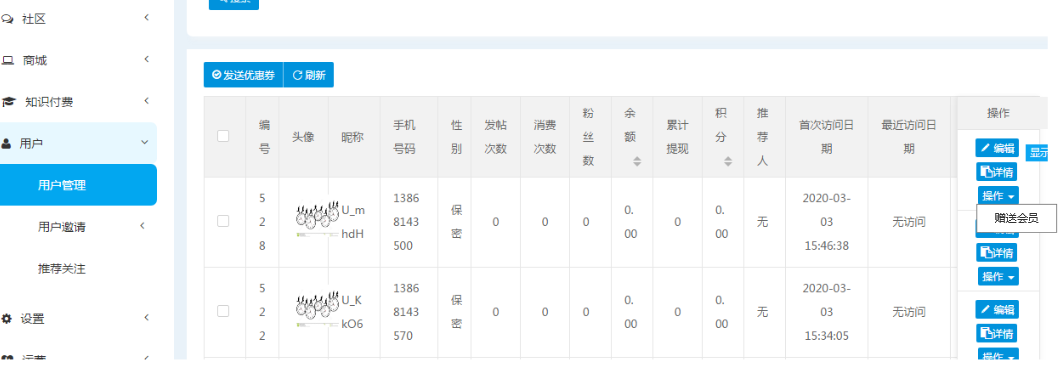
Task: Click the 用户 person icon in sidebar
Action: pos(6,143)
